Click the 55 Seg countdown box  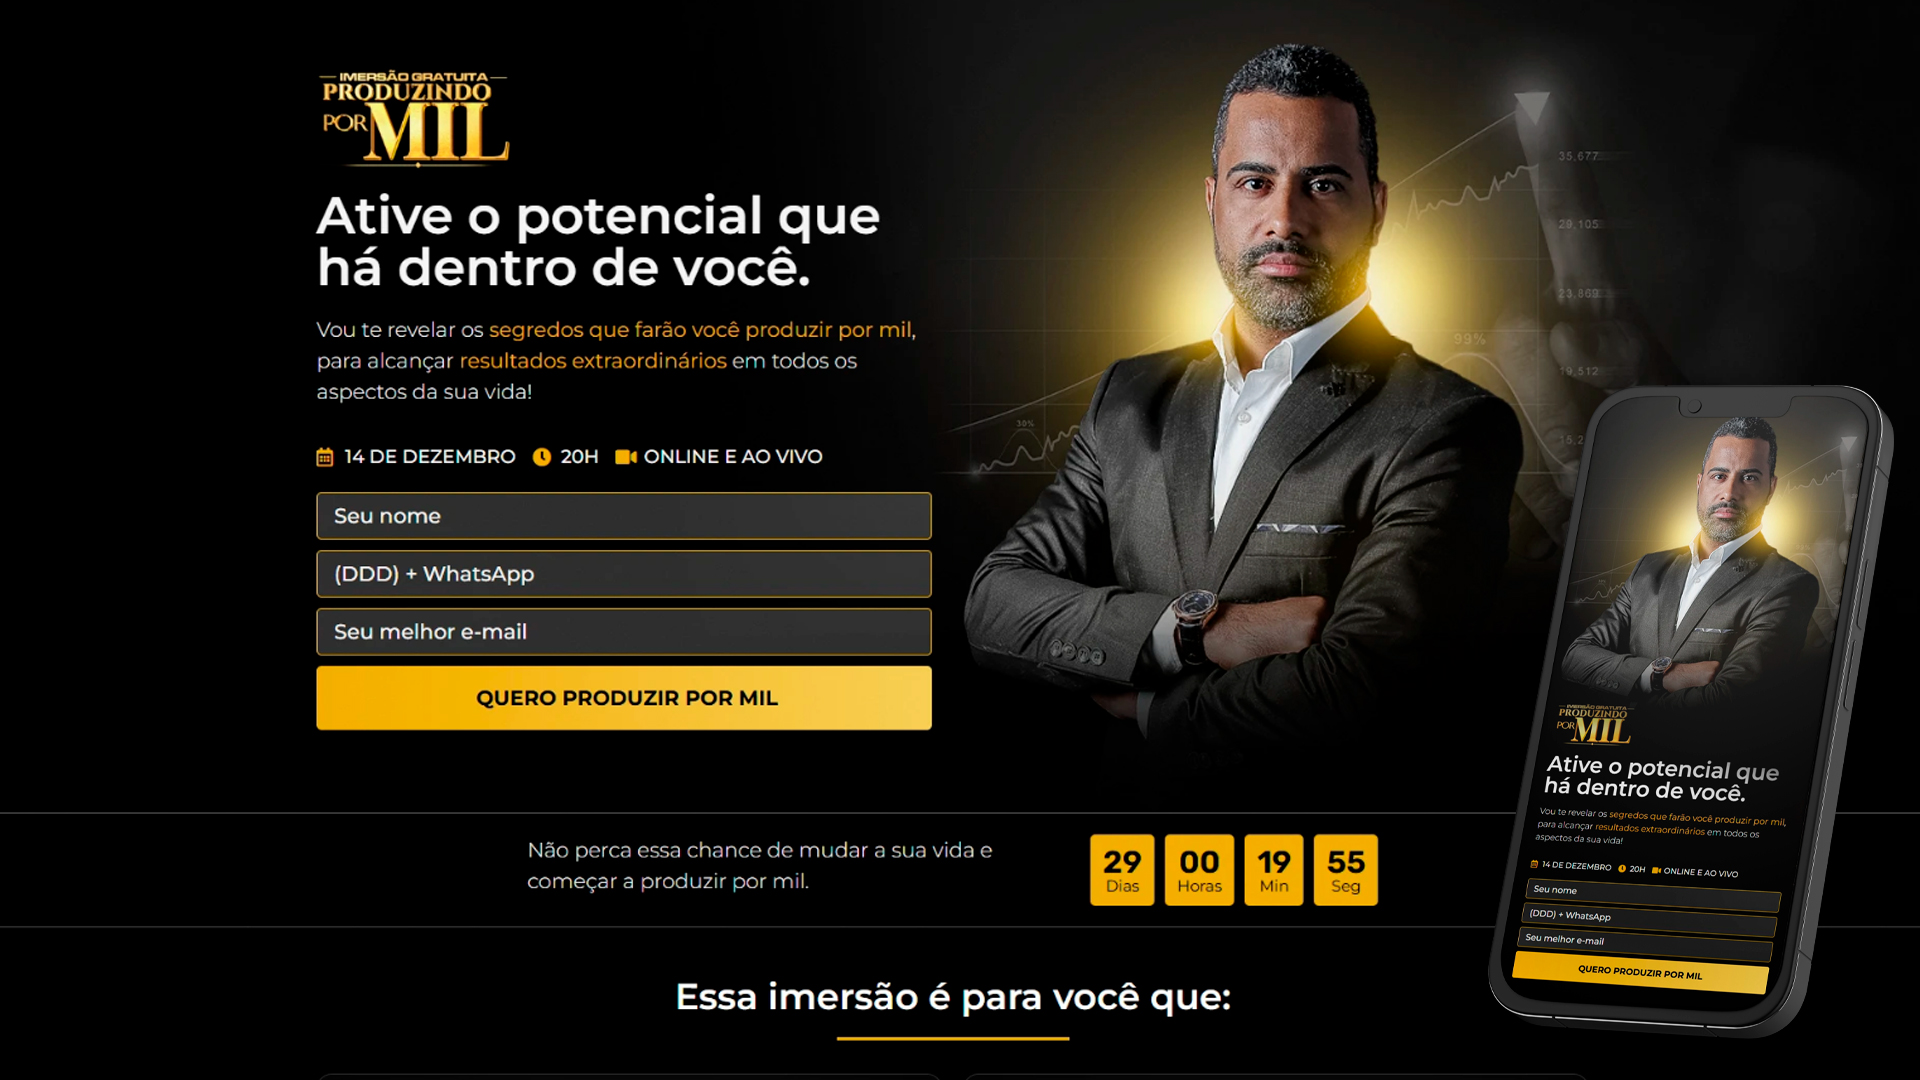[x=1346, y=870]
